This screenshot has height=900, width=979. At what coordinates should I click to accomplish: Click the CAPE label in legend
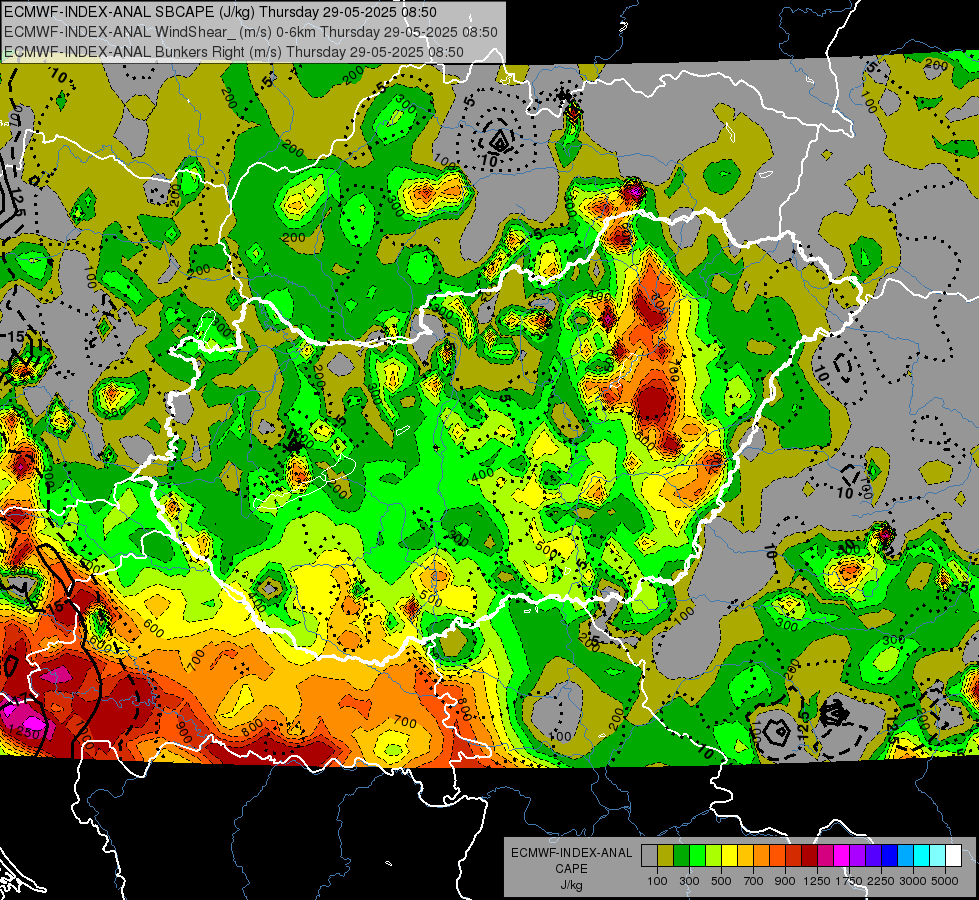[x=571, y=869]
